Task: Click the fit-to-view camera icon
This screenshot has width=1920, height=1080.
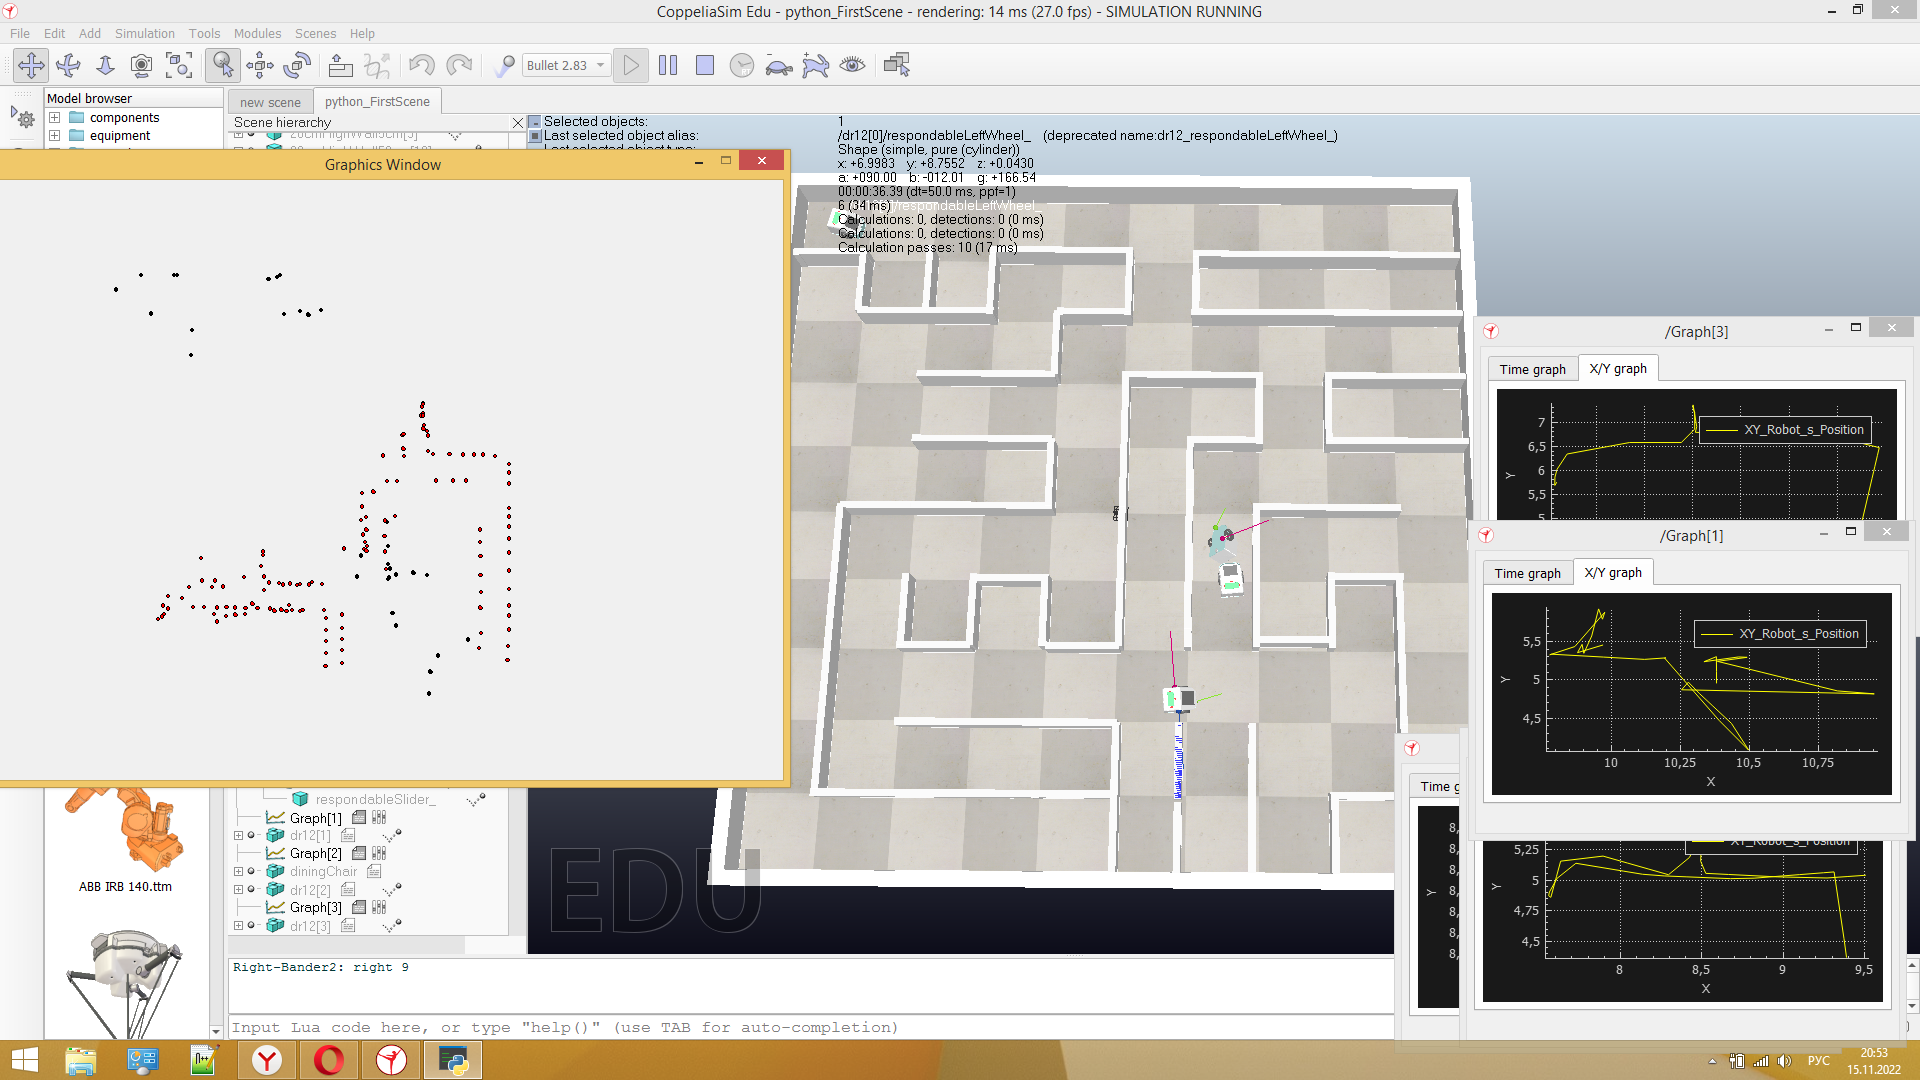Action: coord(179,66)
